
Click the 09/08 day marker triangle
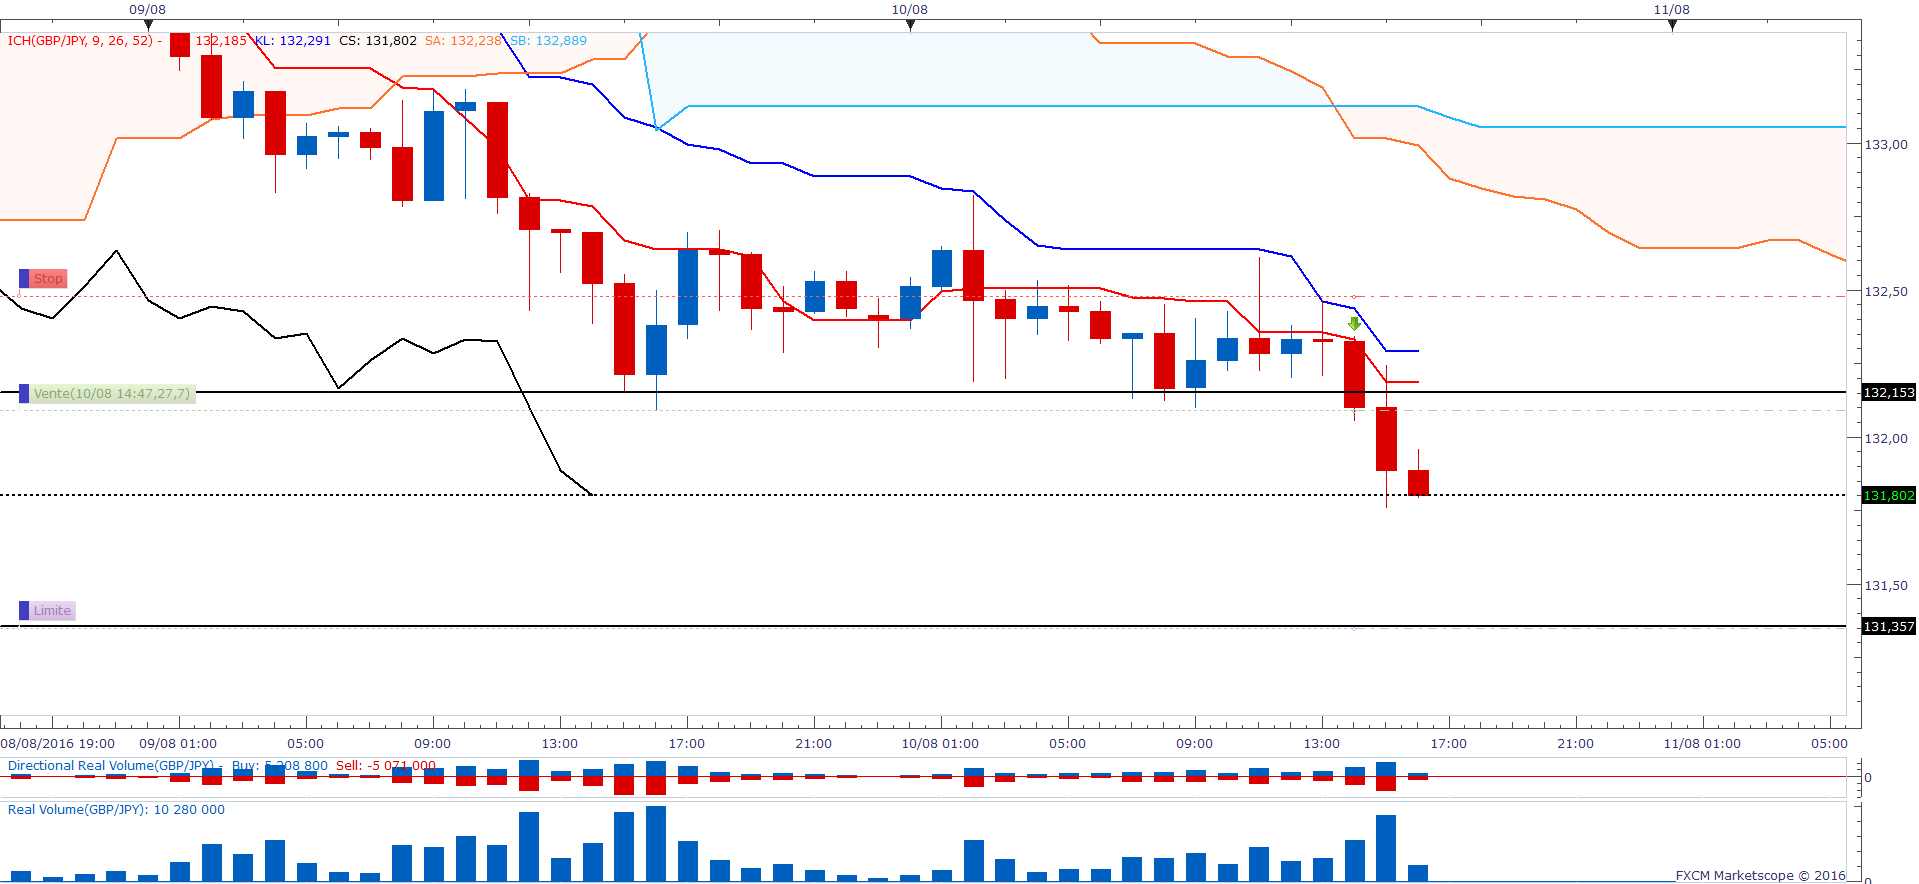click(148, 25)
